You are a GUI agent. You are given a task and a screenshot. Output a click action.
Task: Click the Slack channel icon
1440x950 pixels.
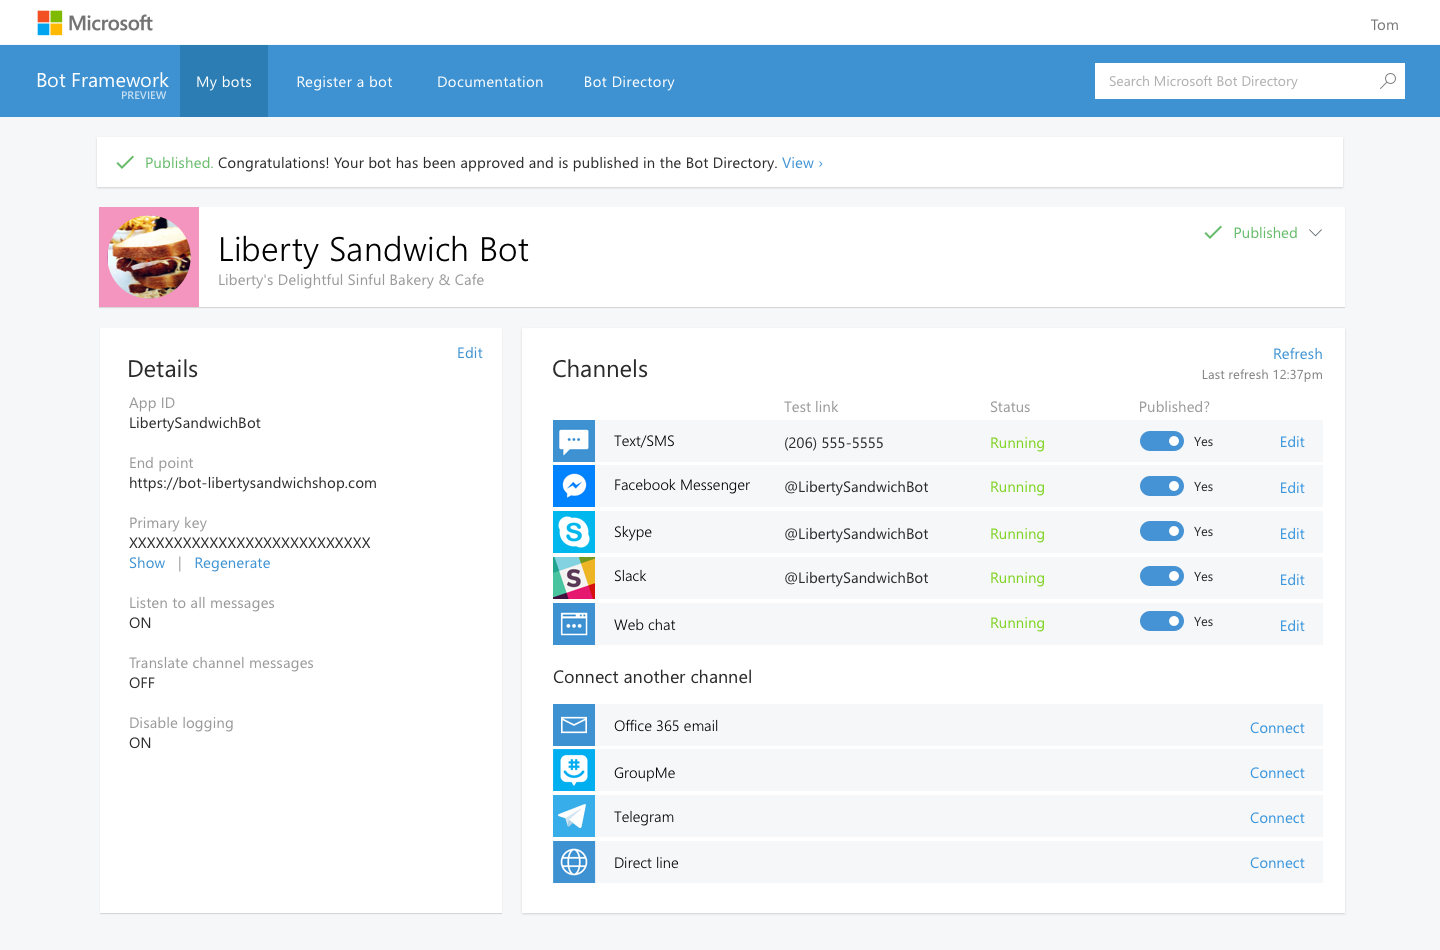[574, 578]
